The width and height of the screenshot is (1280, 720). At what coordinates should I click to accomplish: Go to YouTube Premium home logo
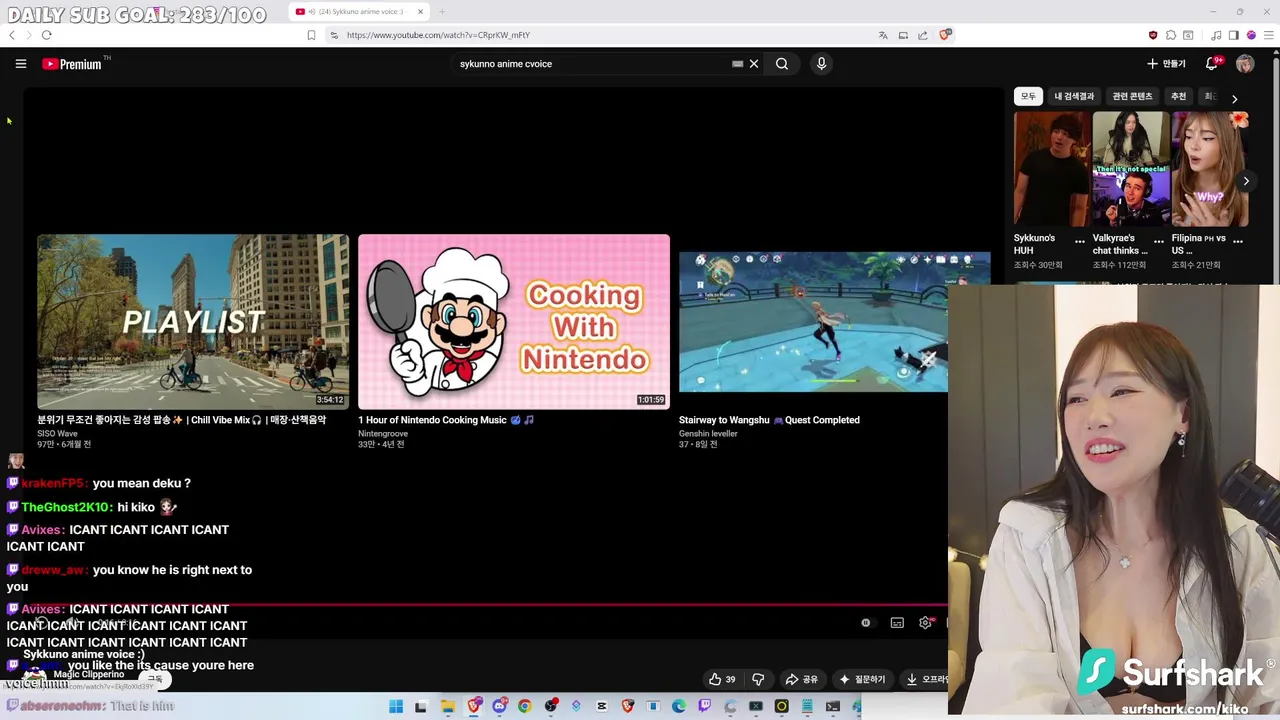[72, 64]
